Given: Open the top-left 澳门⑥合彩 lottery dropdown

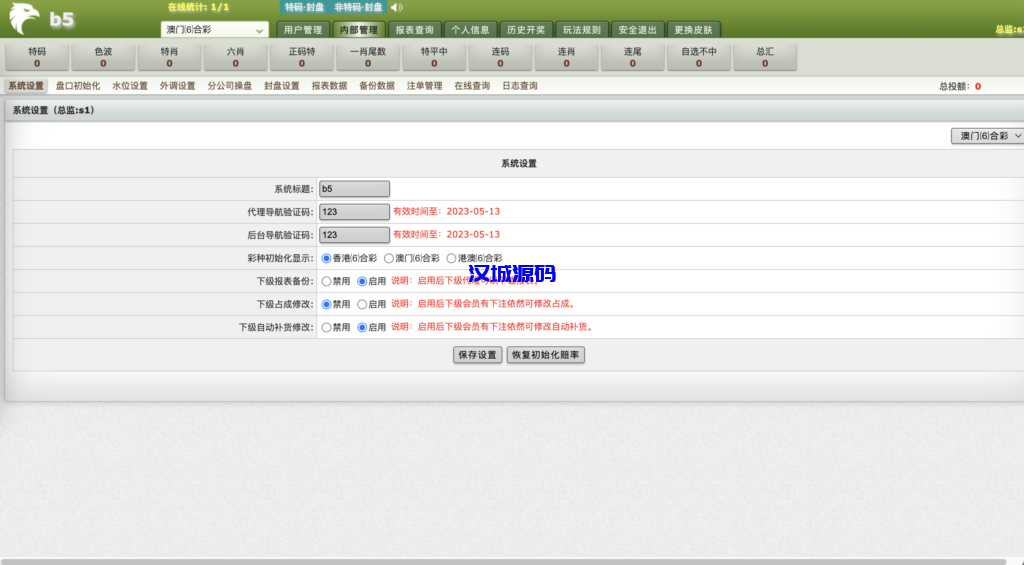Looking at the screenshot, I should (x=214, y=30).
